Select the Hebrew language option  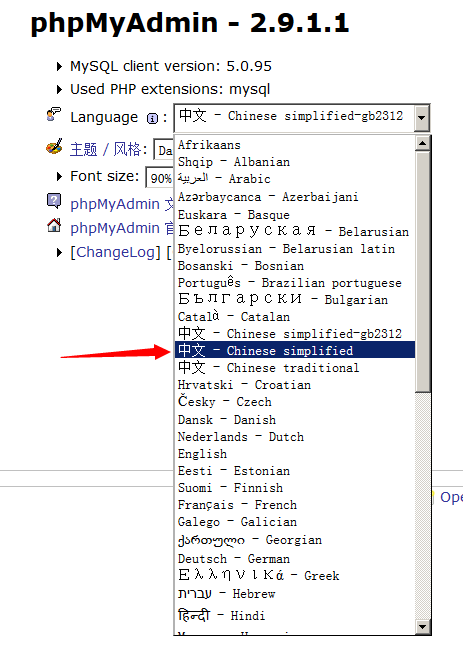tap(295, 594)
